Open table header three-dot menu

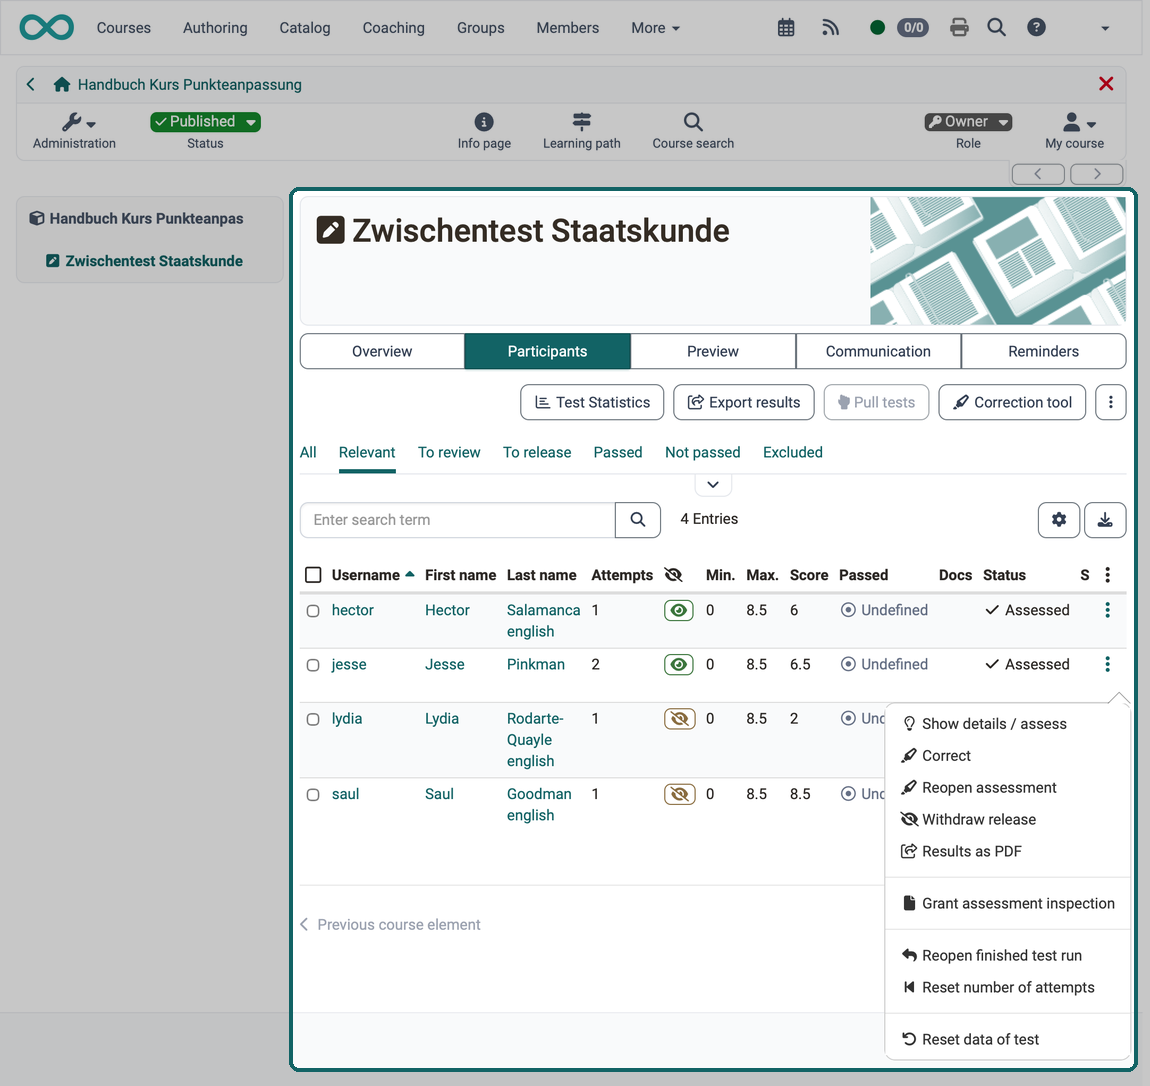1107,575
